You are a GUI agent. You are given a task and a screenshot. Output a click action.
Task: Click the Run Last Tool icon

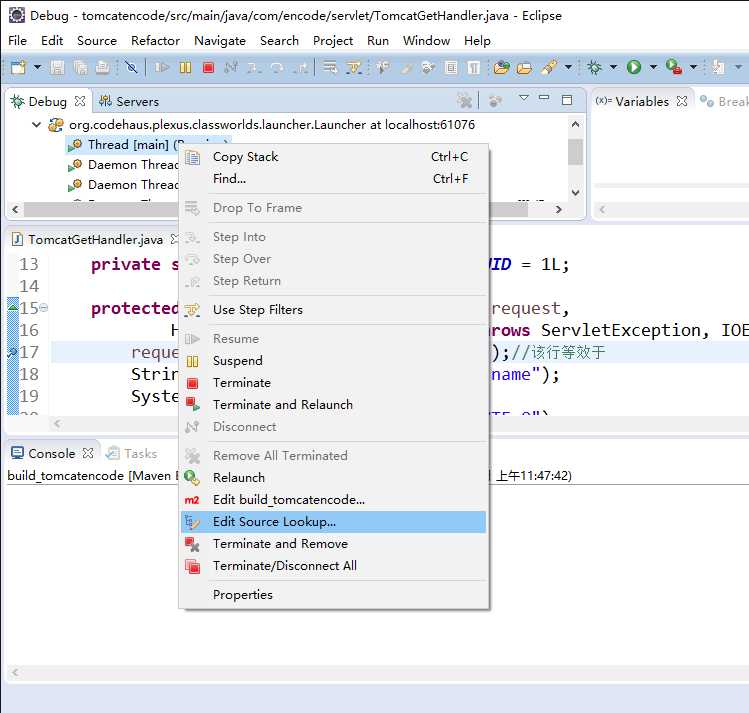coord(674,67)
